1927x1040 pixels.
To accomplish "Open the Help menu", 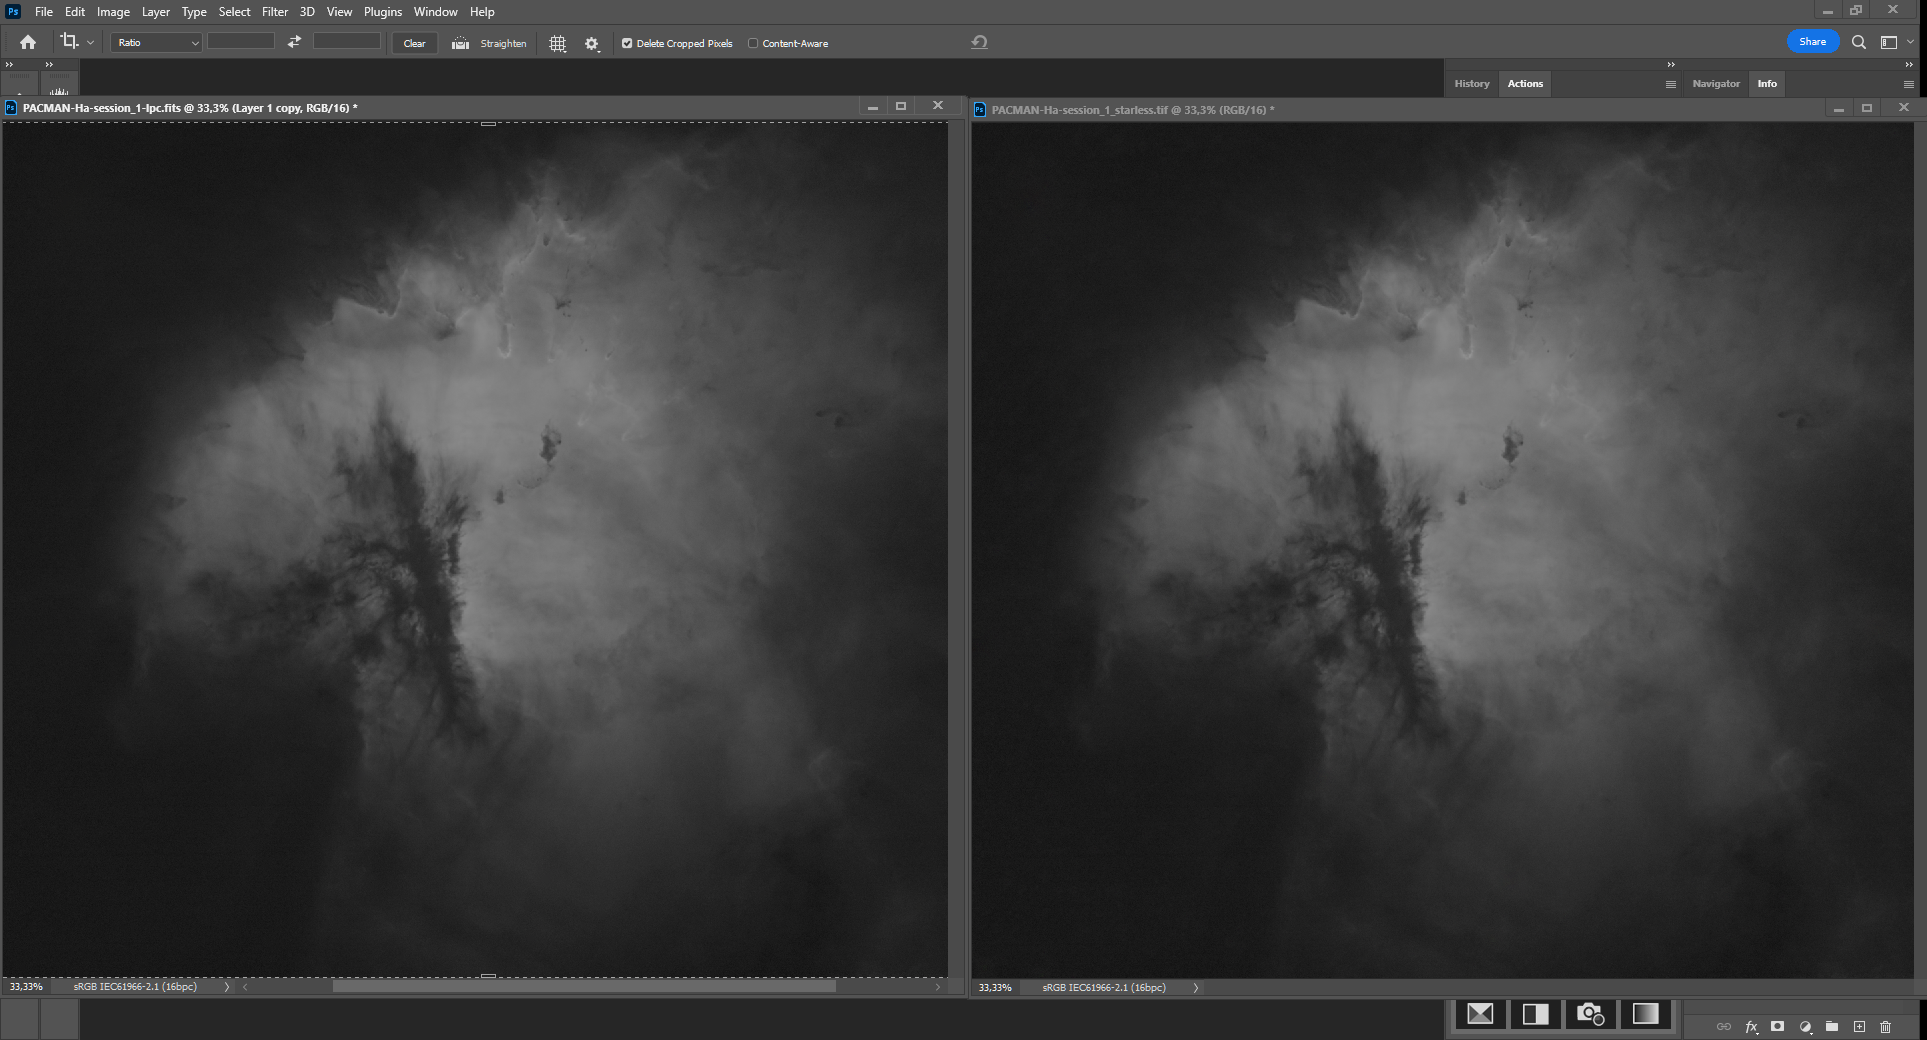I will pos(482,12).
